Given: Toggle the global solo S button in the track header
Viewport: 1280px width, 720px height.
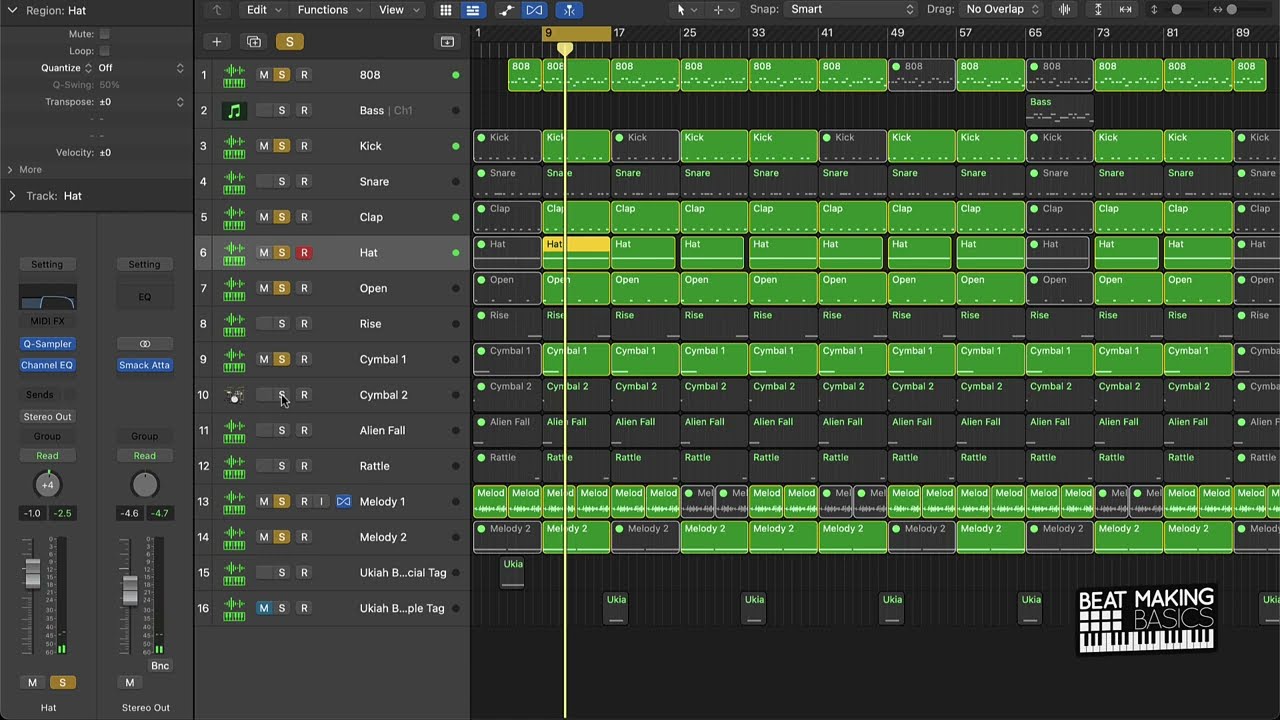Looking at the screenshot, I should [290, 42].
